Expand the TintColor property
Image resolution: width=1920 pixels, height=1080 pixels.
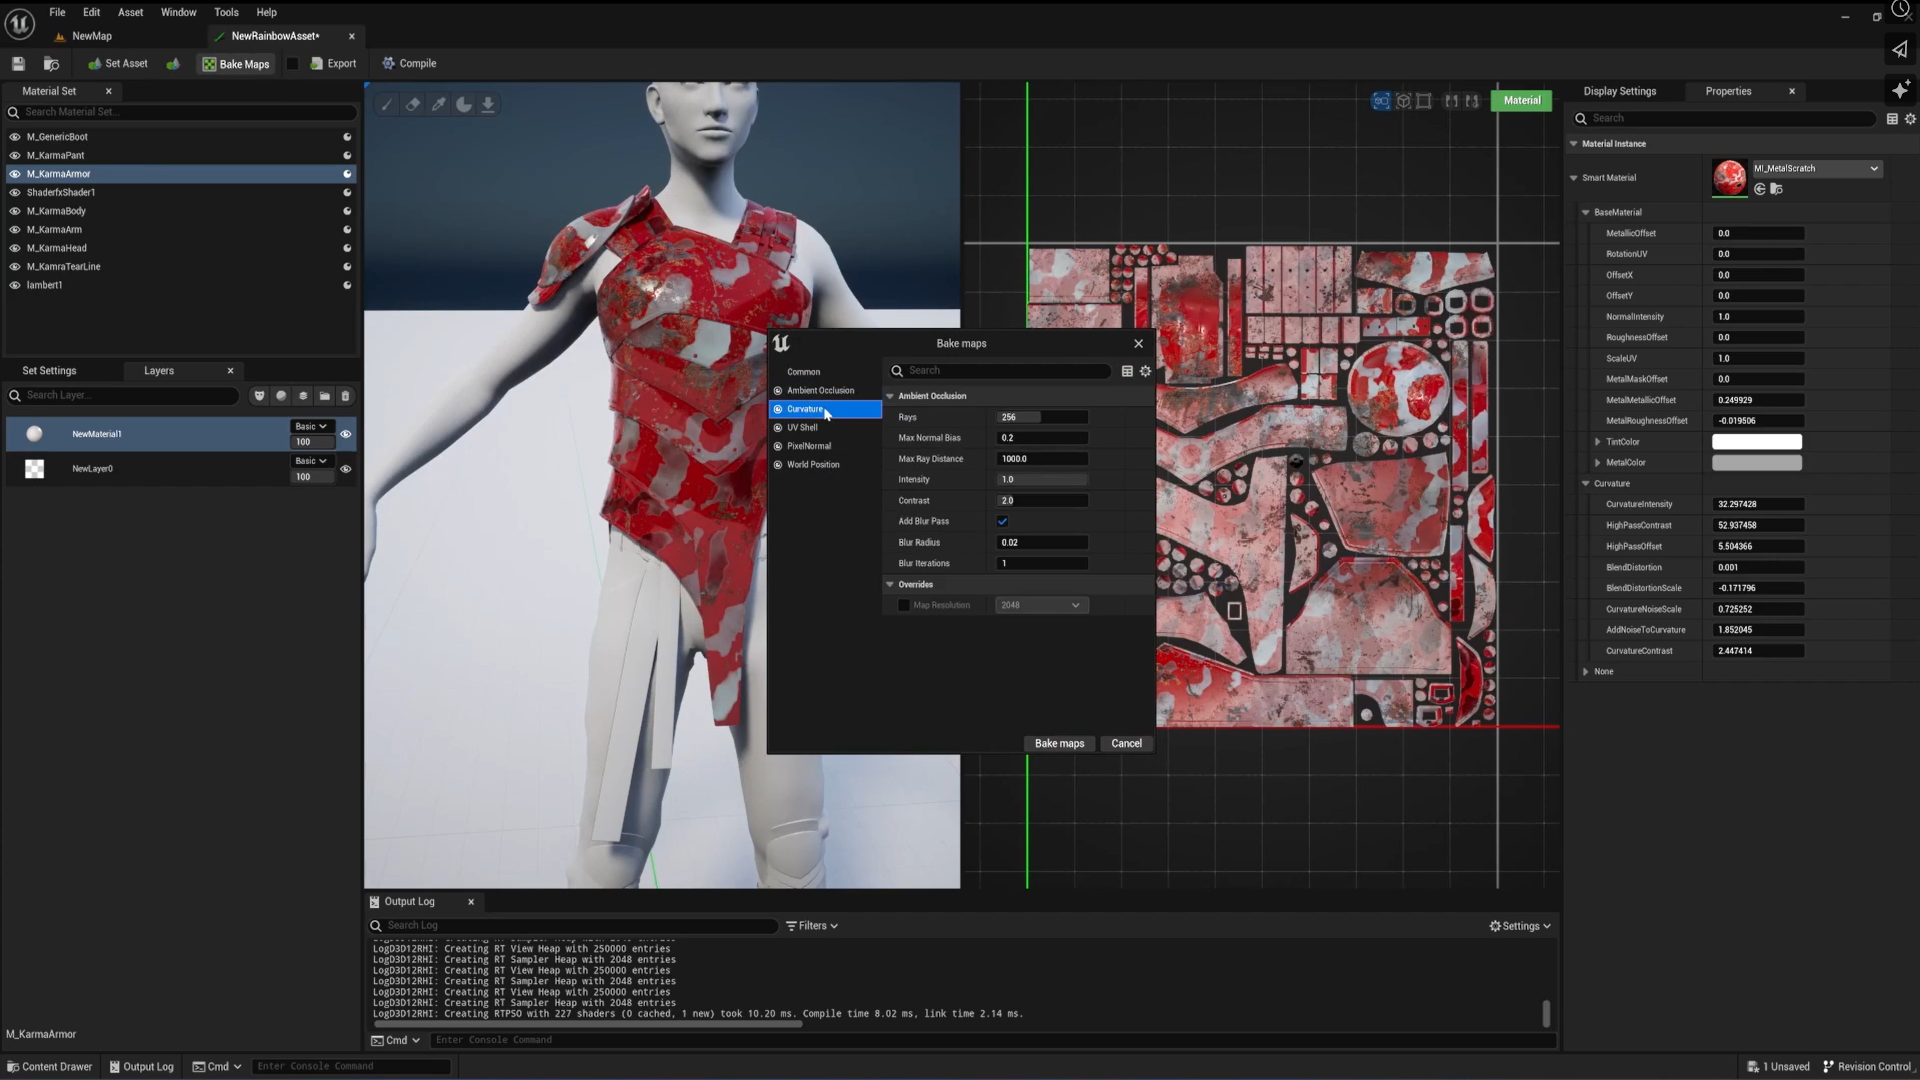(1597, 442)
